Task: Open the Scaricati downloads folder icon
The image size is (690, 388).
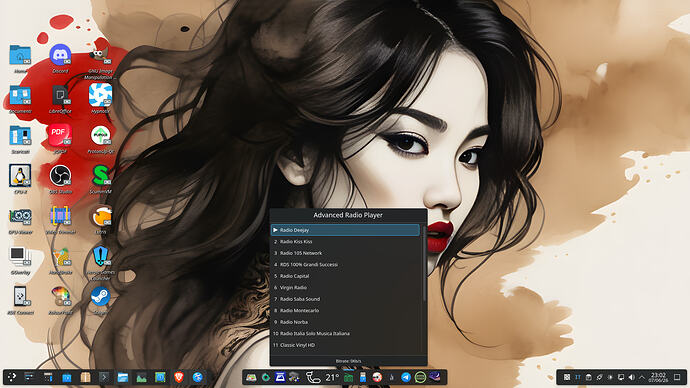Action: pos(20,135)
